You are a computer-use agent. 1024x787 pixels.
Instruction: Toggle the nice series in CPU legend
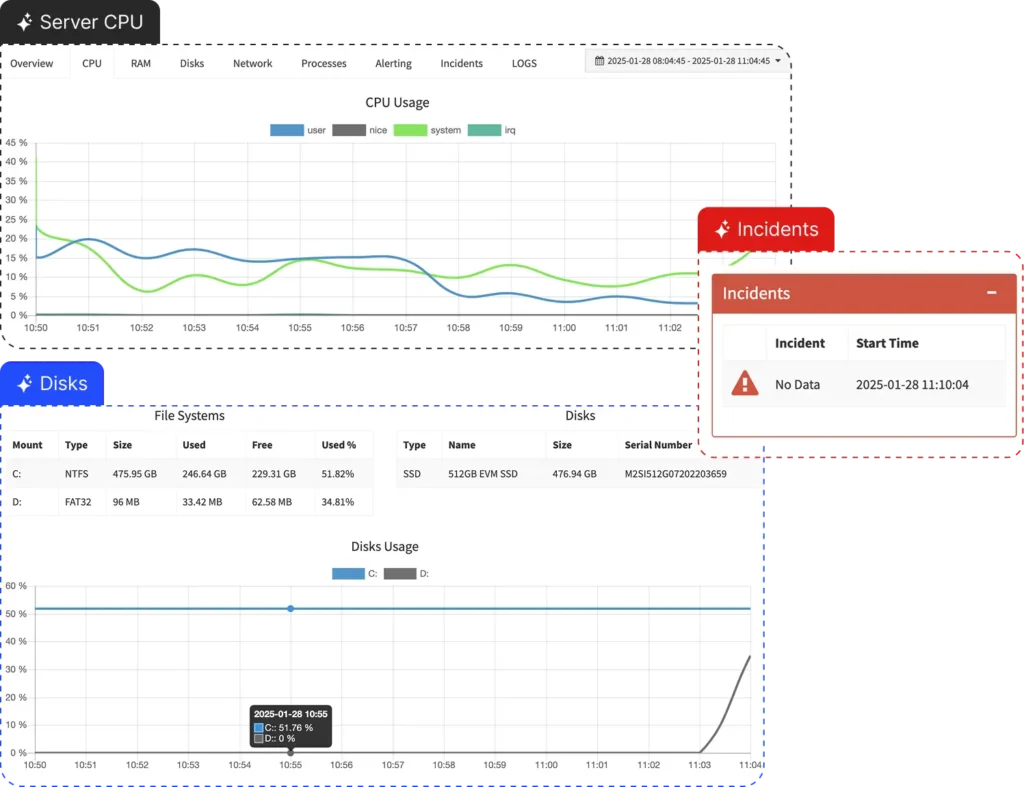tap(348, 130)
